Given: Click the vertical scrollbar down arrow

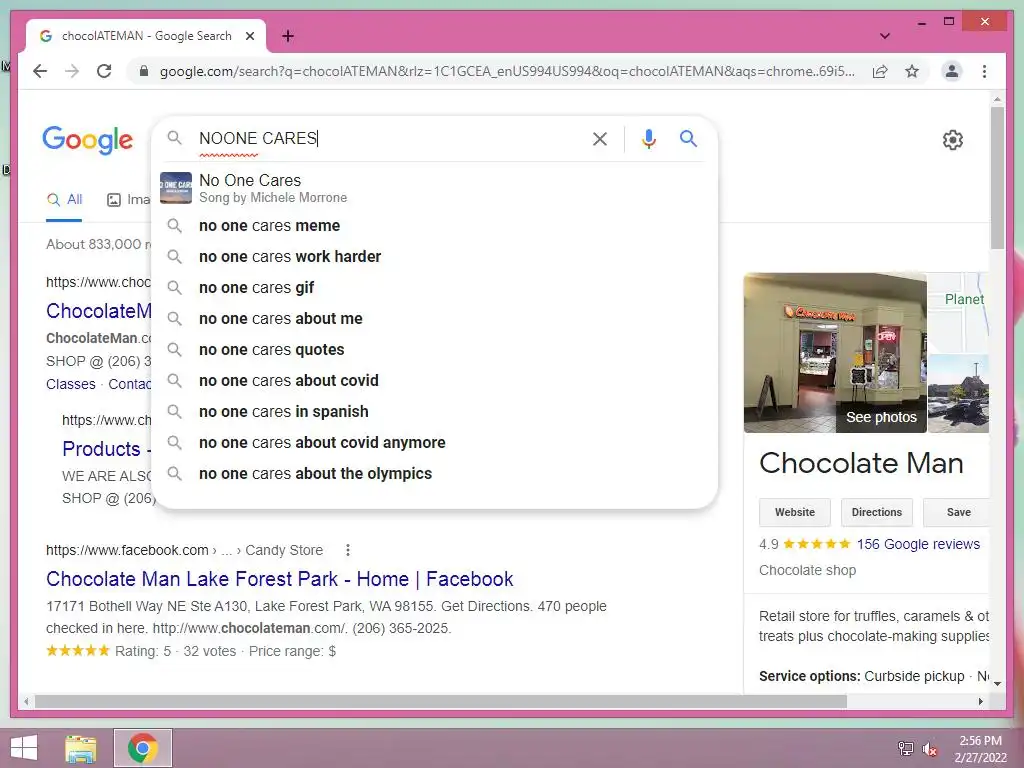Looking at the screenshot, I should click(997, 684).
